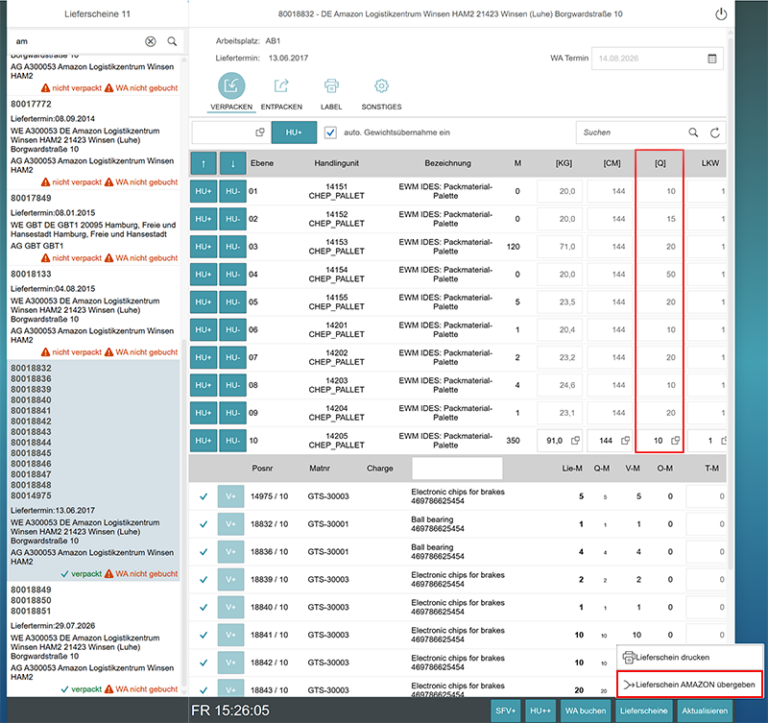The height and width of the screenshot is (723, 768).
Task: Select delivery 80017849 in the list
Action: (94, 228)
